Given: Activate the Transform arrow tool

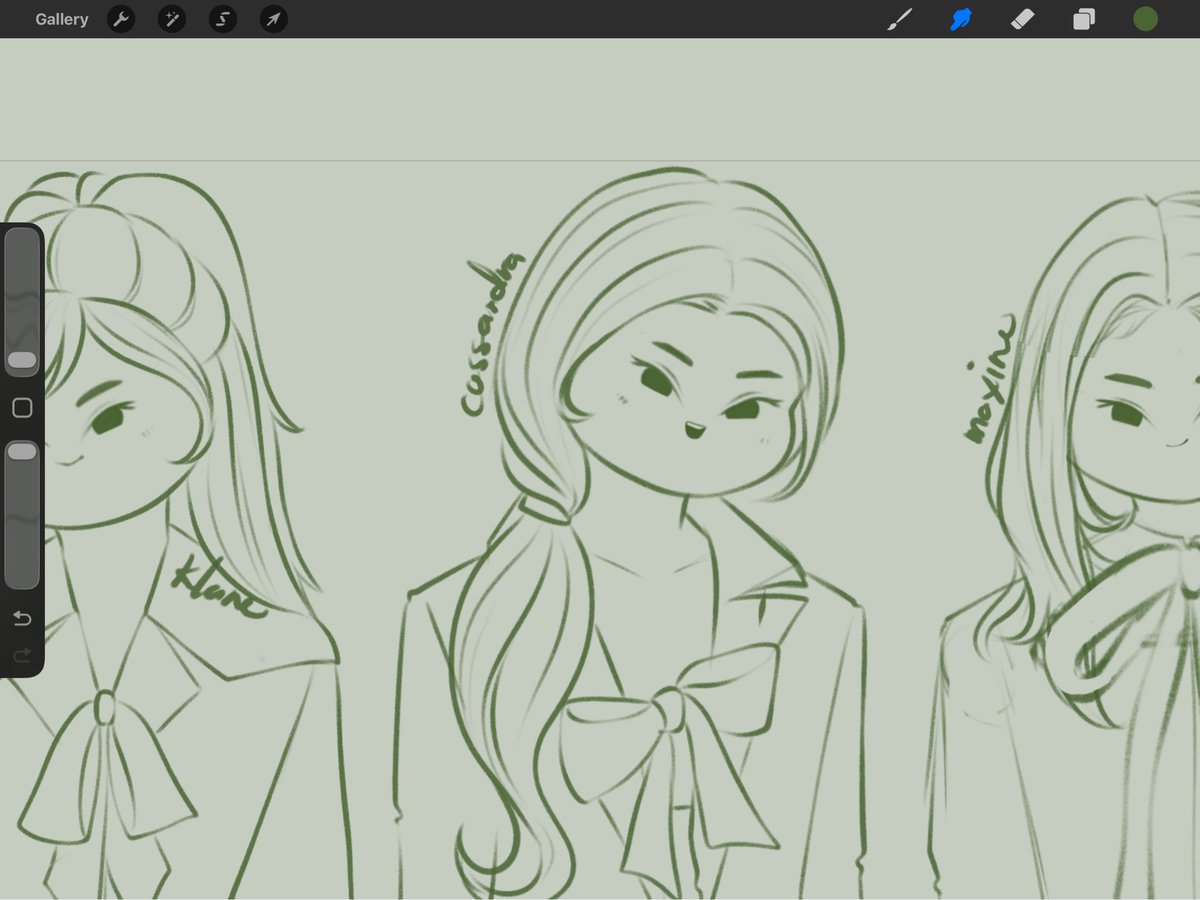Looking at the screenshot, I should [x=274, y=19].
